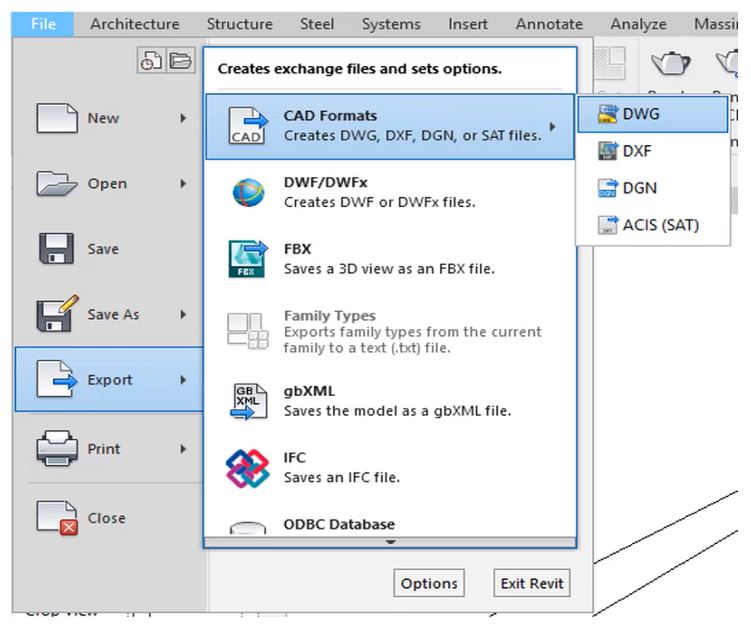This screenshot has width=751, height=630.
Task: Choose ACIS (SAT) export format
Action: tap(652, 225)
